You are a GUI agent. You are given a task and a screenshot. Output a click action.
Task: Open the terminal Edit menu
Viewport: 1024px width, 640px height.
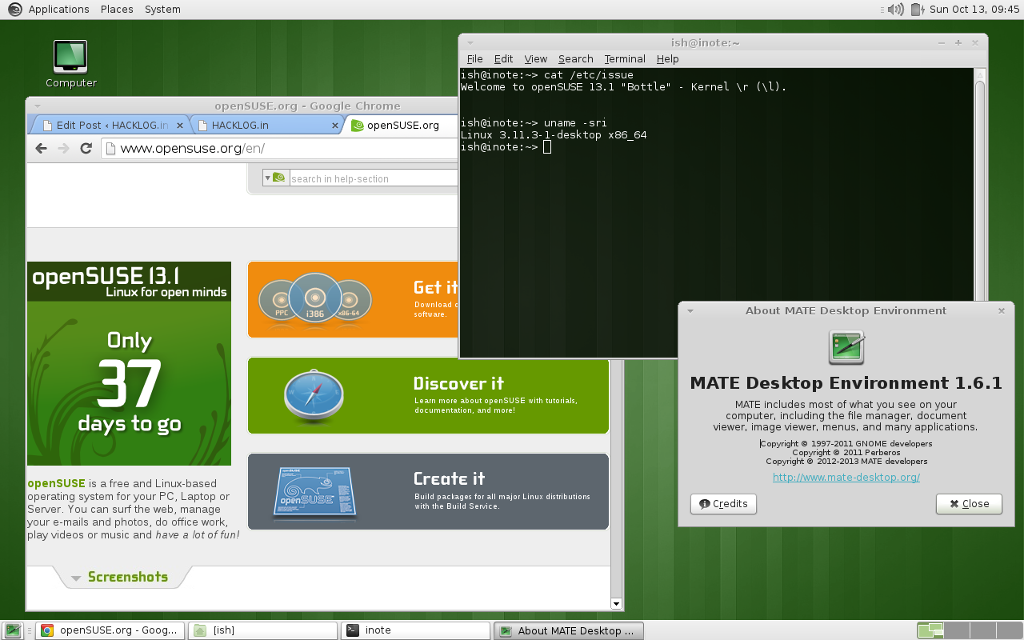503,59
